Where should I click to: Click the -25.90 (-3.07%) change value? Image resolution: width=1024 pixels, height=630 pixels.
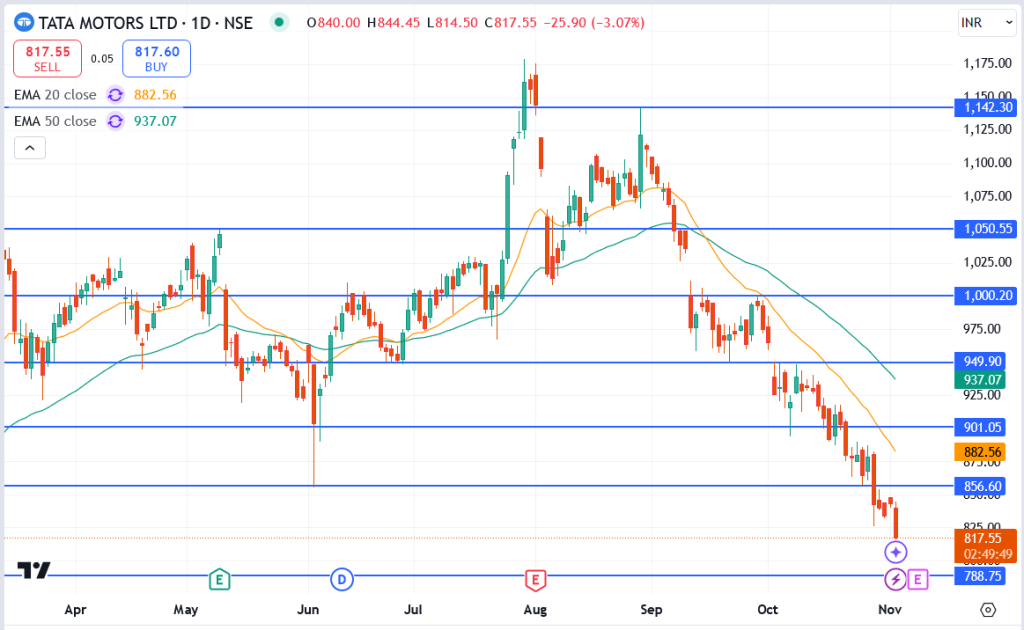pos(594,23)
